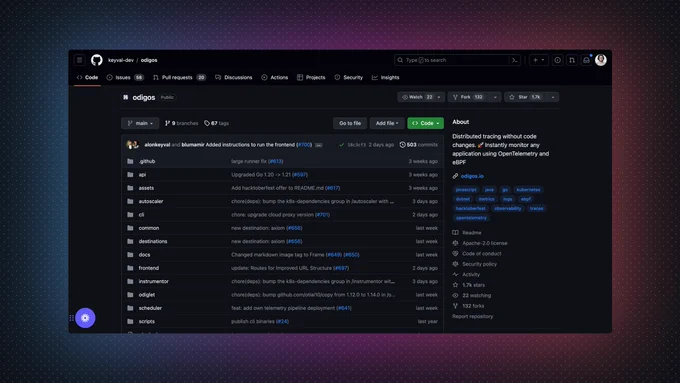Select the kubernetes topic tag
This screenshot has width=680, height=383.
(528, 190)
